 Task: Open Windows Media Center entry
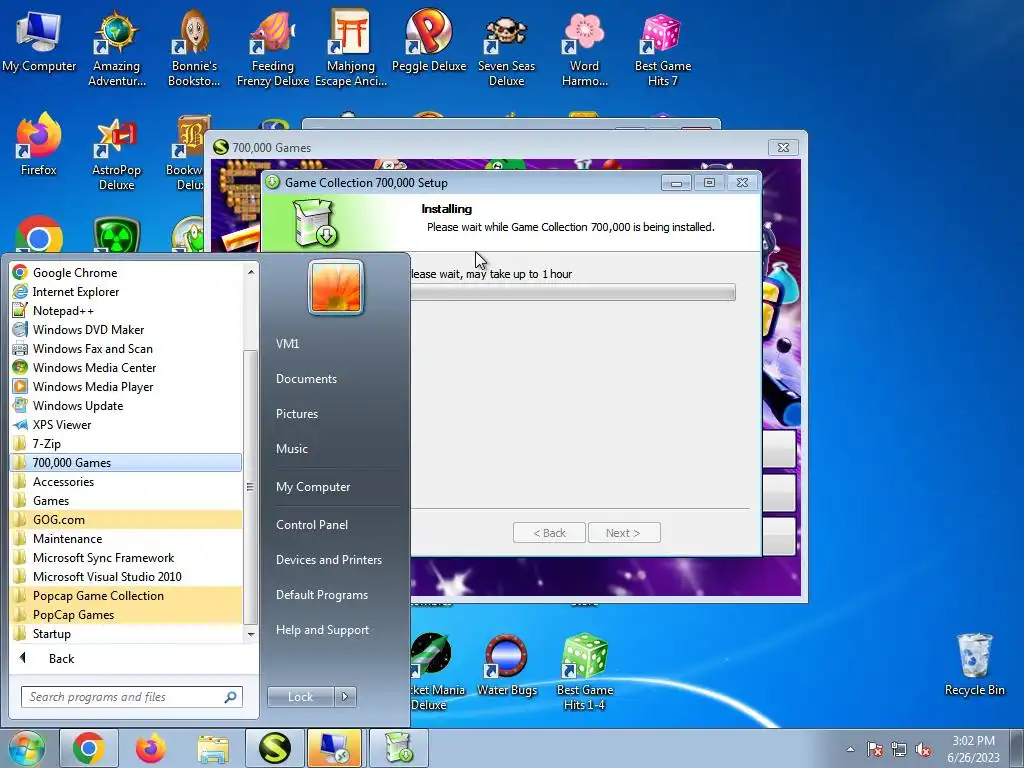tap(126, 368)
